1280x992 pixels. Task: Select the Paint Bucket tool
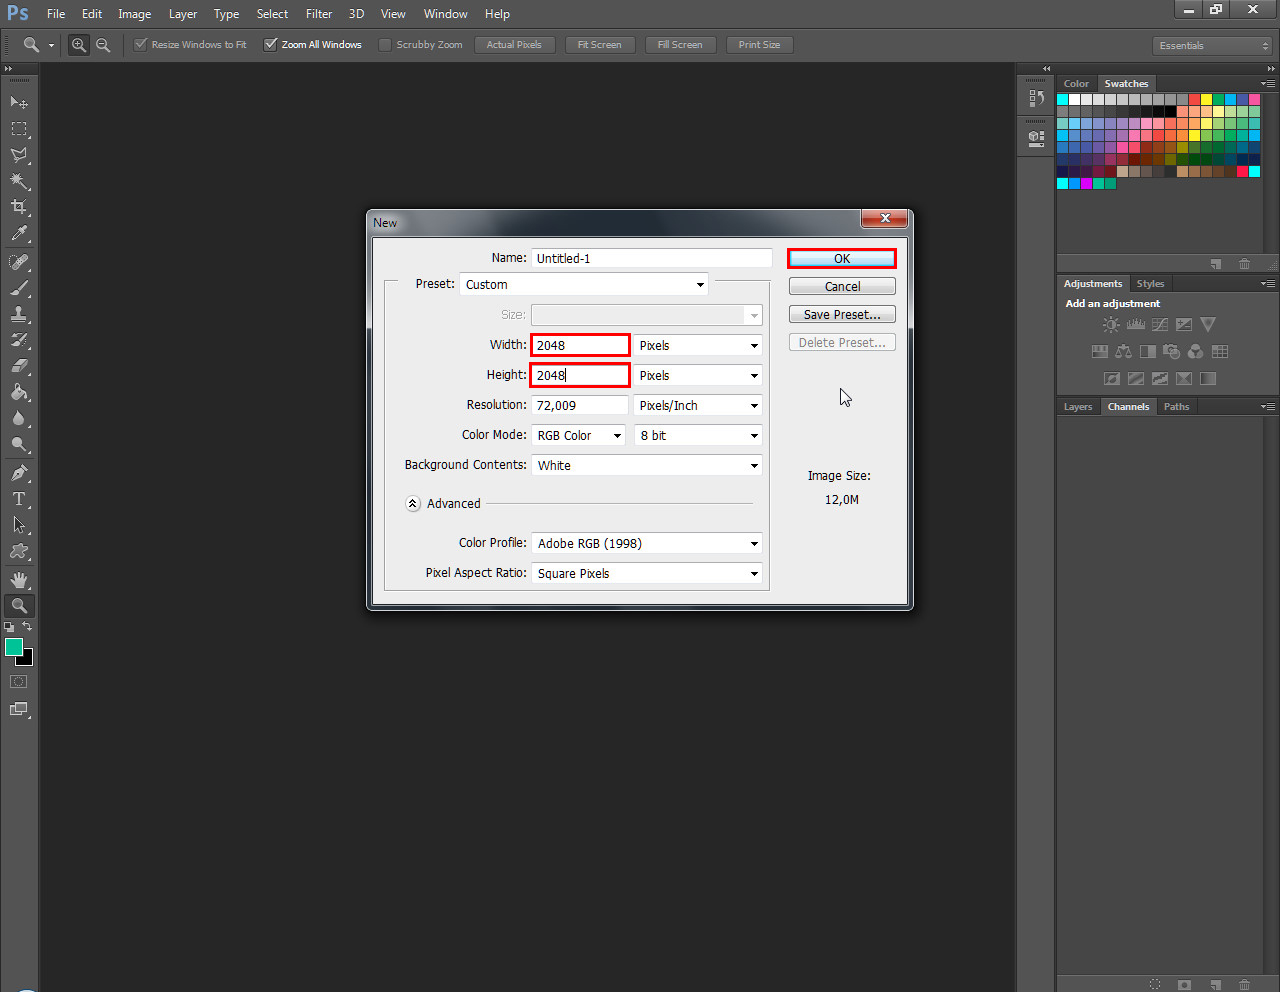pos(19,392)
